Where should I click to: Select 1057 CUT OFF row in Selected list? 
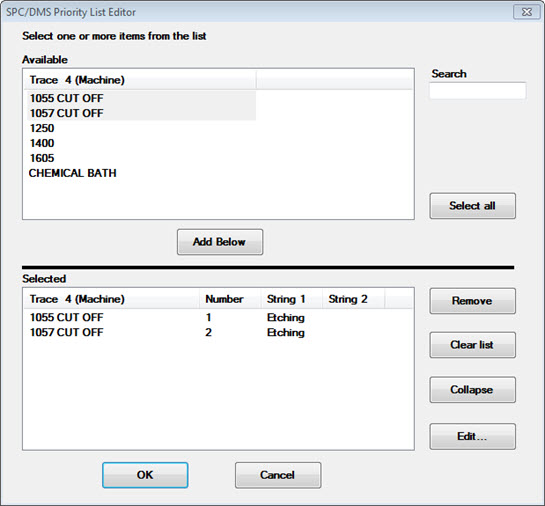218,333
